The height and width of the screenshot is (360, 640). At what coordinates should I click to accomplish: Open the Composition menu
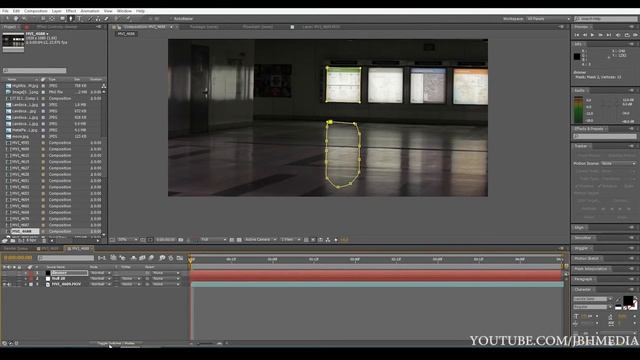[36, 11]
